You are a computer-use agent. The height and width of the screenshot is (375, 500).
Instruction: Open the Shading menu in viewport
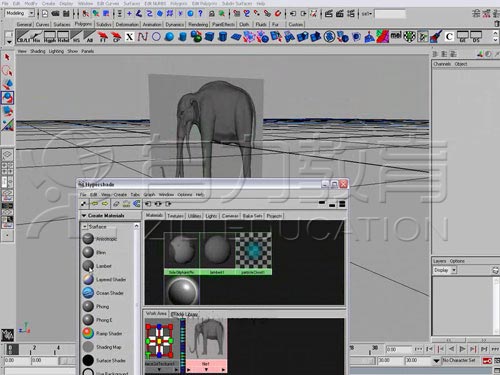[x=38, y=51]
